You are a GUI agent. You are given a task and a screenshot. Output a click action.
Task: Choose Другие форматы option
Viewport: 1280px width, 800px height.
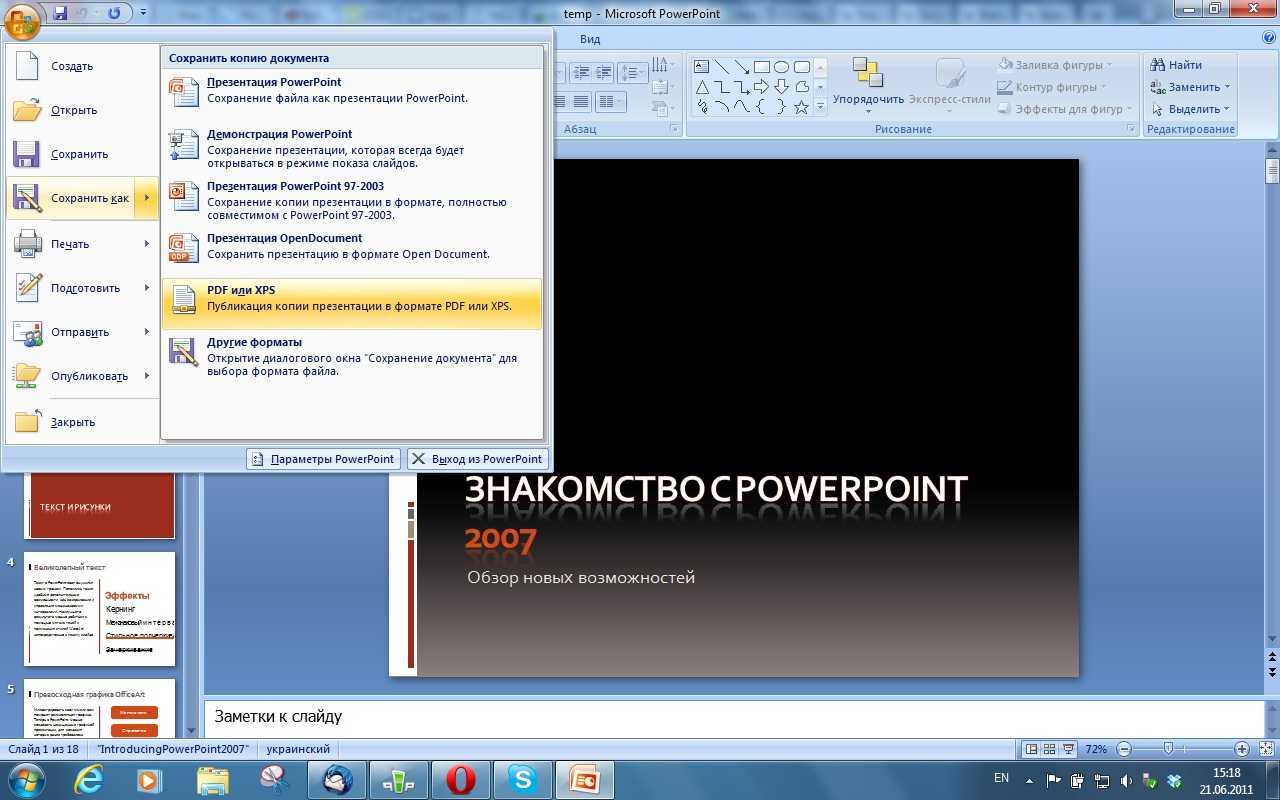click(352, 356)
